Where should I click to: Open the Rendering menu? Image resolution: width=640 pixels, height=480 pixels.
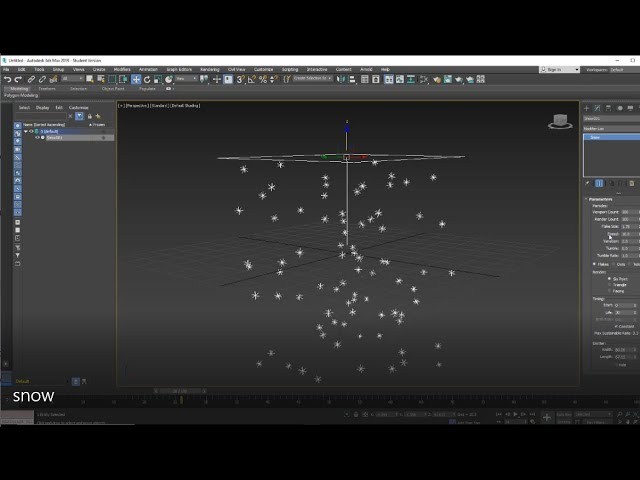coord(209,69)
